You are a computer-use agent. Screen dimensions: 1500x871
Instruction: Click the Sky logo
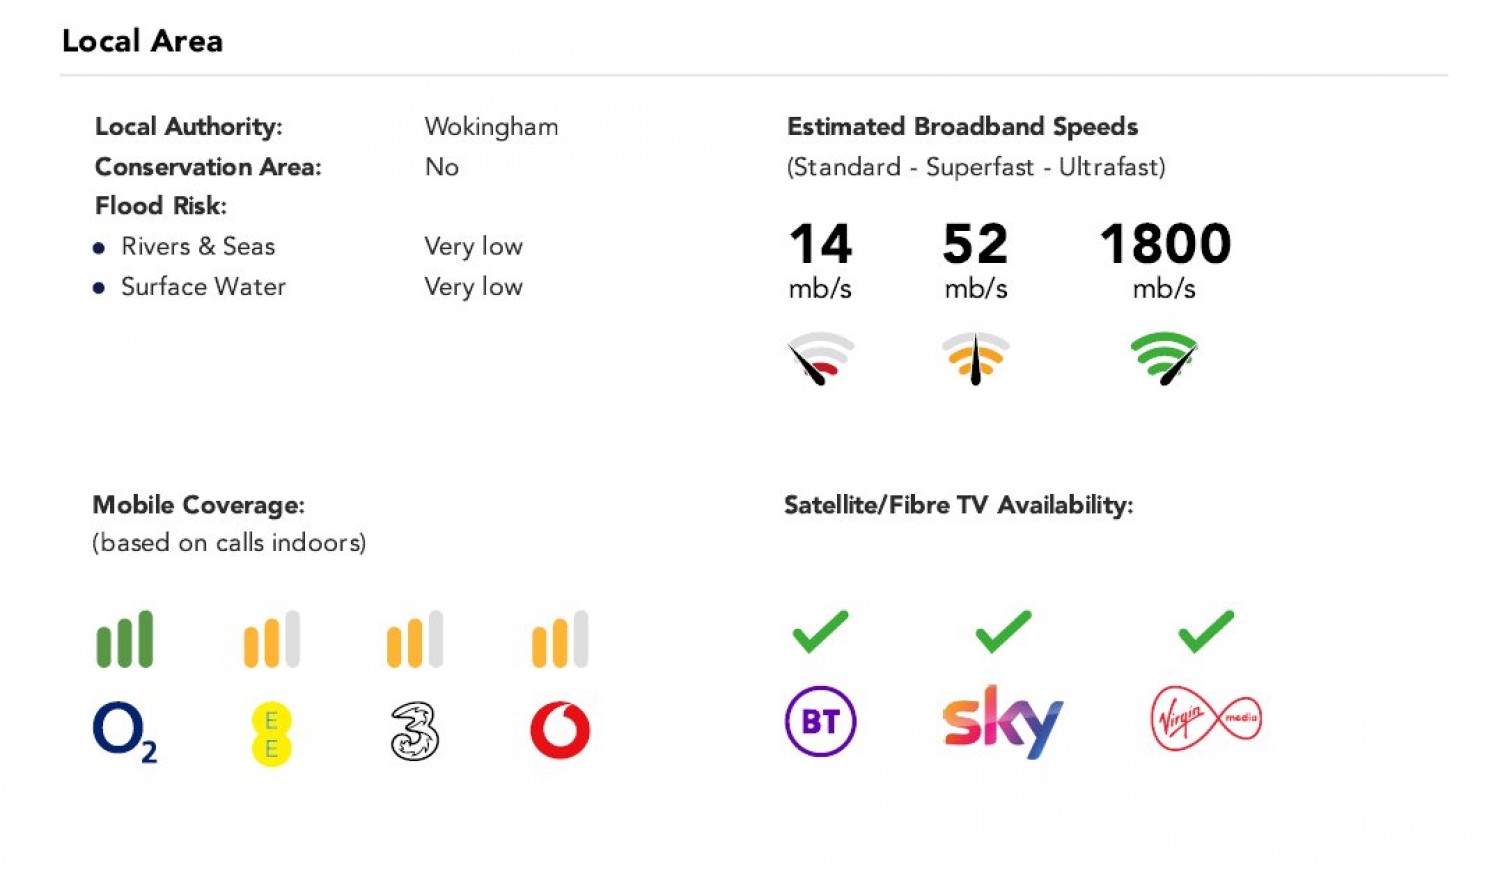pyautogui.click(x=1002, y=721)
